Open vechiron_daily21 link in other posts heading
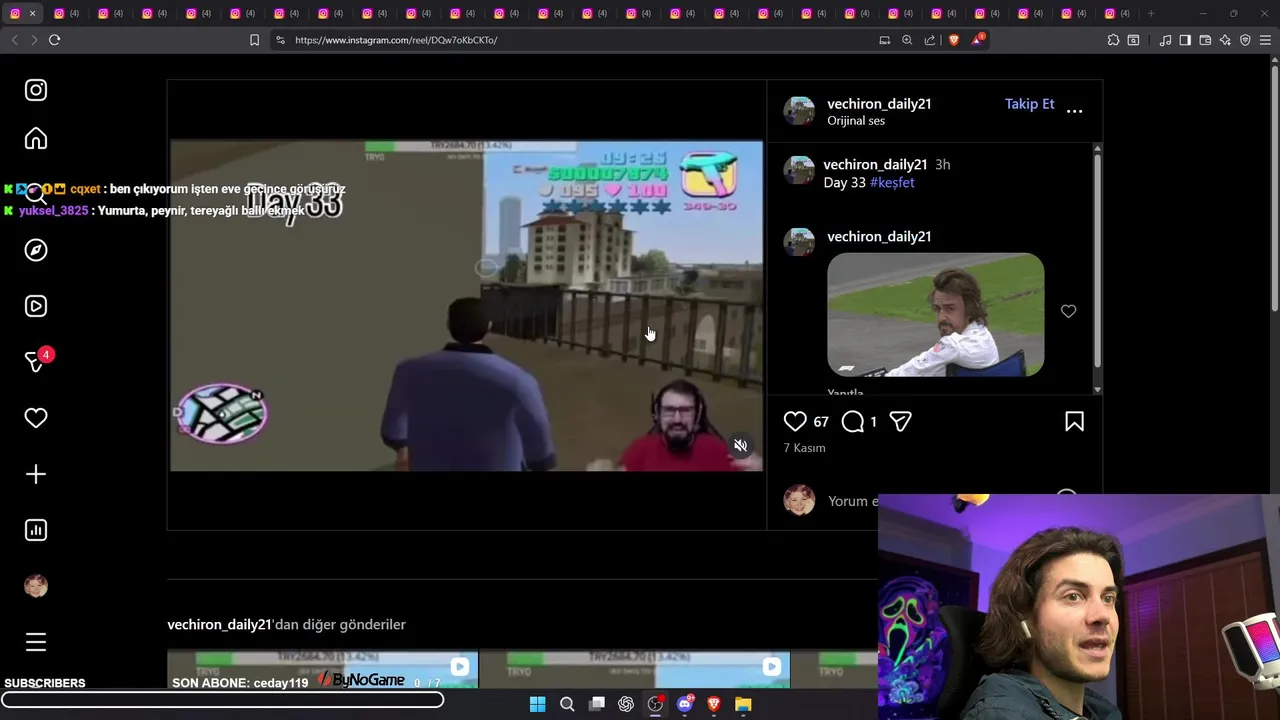The width and height of the screenshot is (1280, 720). coord(219,624)
